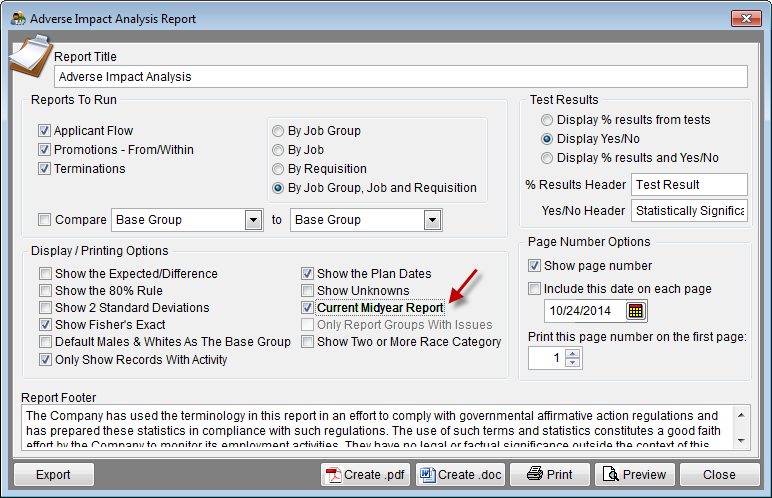Toggle Only Show Records With Activity
The width and height of the screenshot is (772, 498).
(45, 360)
